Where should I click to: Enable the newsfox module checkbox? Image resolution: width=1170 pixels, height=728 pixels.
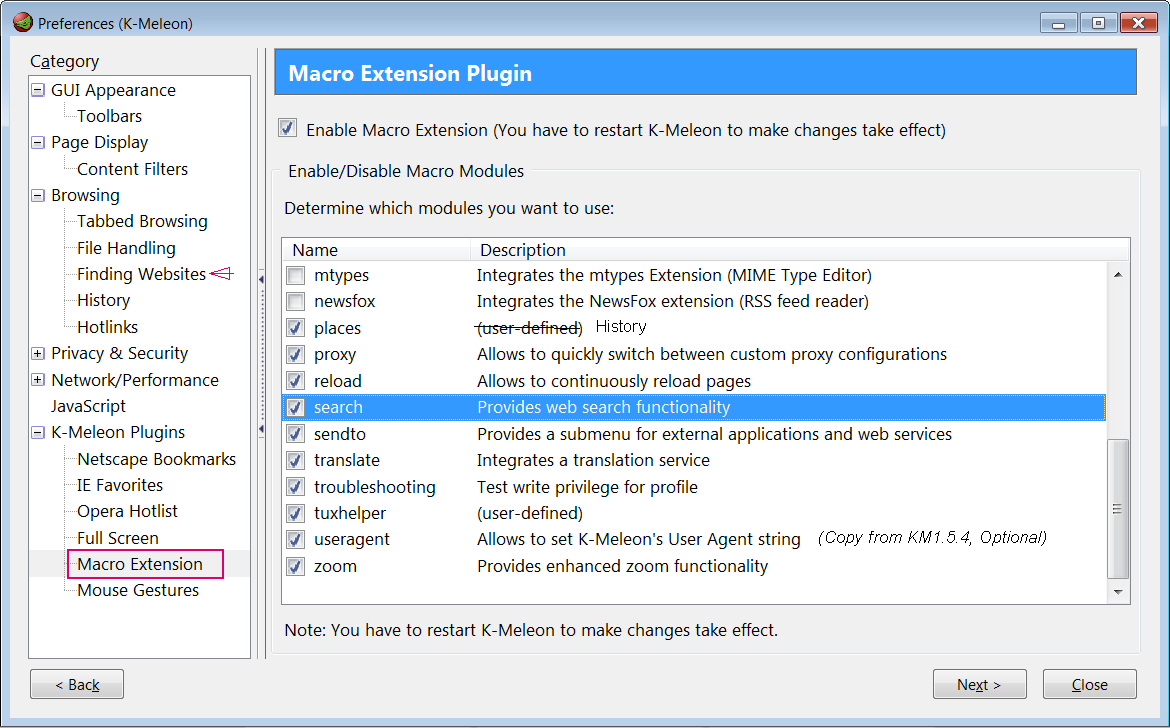click(x=296, y=301)
